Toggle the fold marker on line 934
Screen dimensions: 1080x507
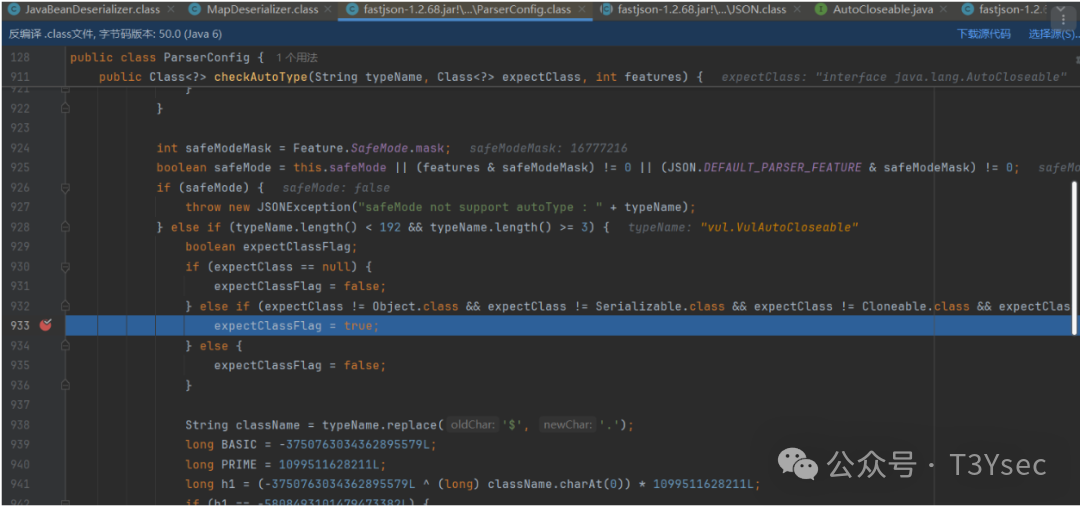(x=65, y=346)
